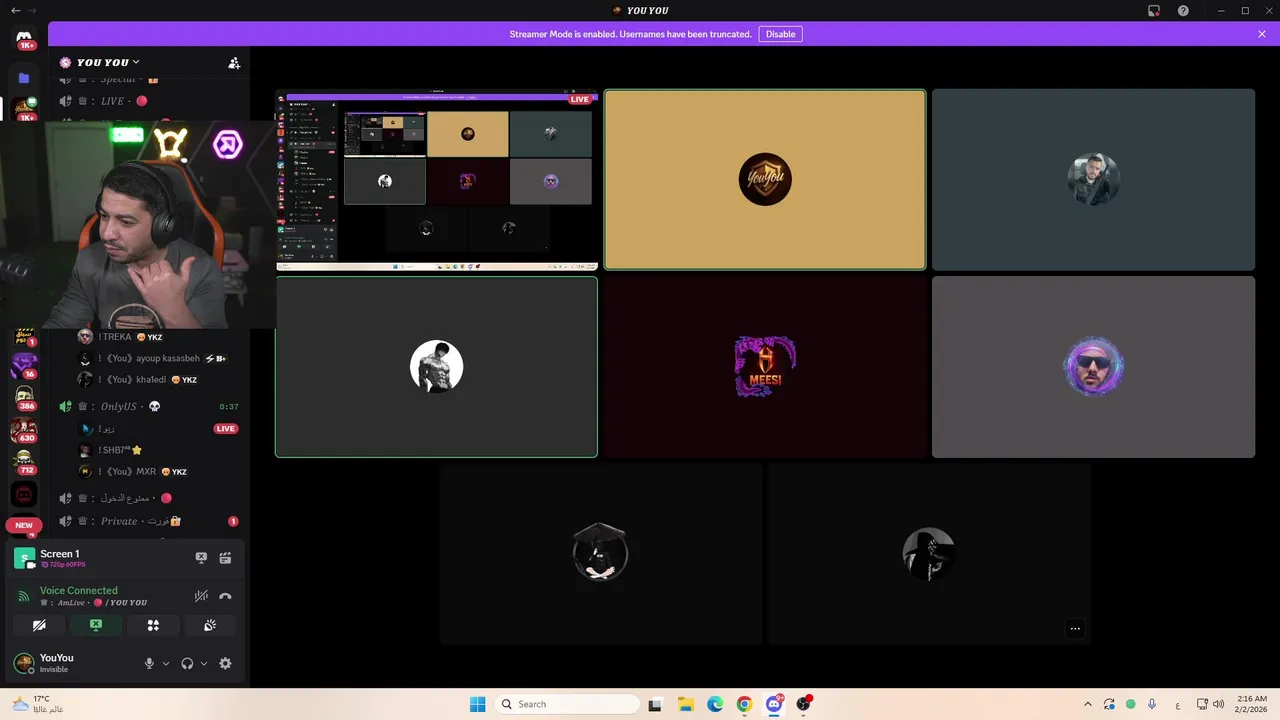Open the YouYou user avatar status menu
This screenshot has height=720, width=1280.
point(24,663)
